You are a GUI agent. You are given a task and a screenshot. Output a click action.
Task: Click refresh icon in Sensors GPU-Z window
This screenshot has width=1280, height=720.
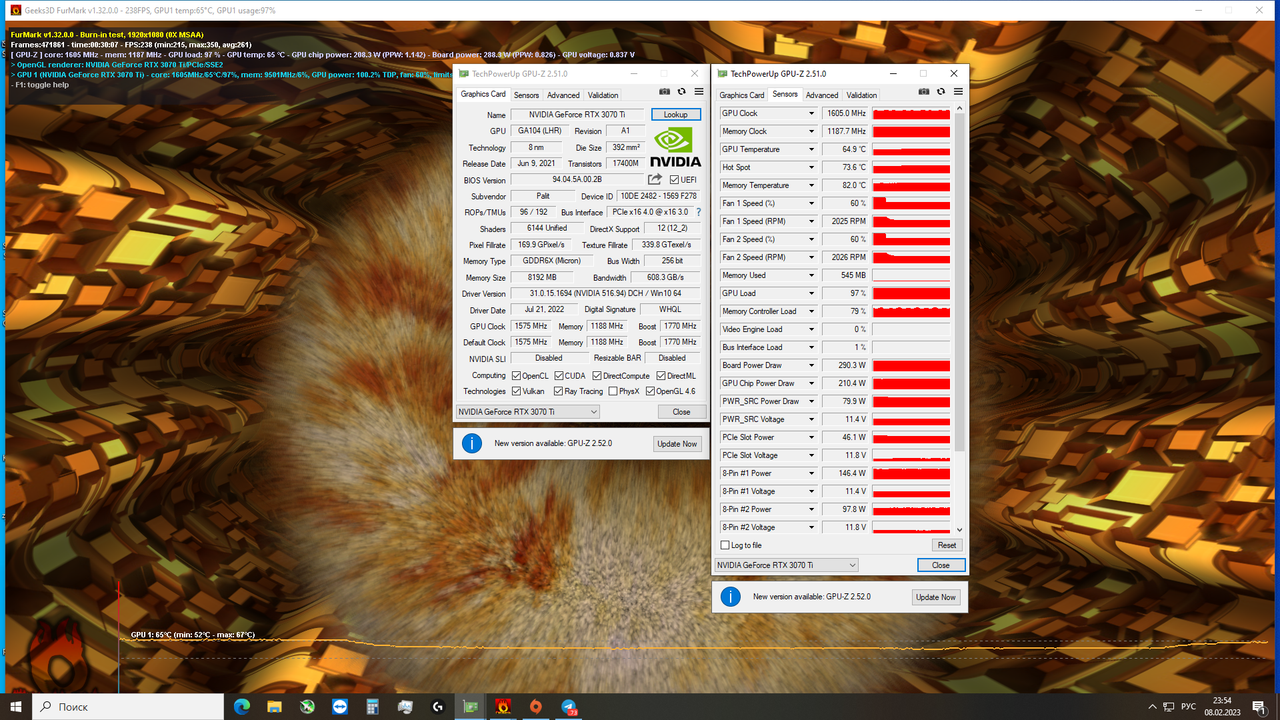coord(941,92)
